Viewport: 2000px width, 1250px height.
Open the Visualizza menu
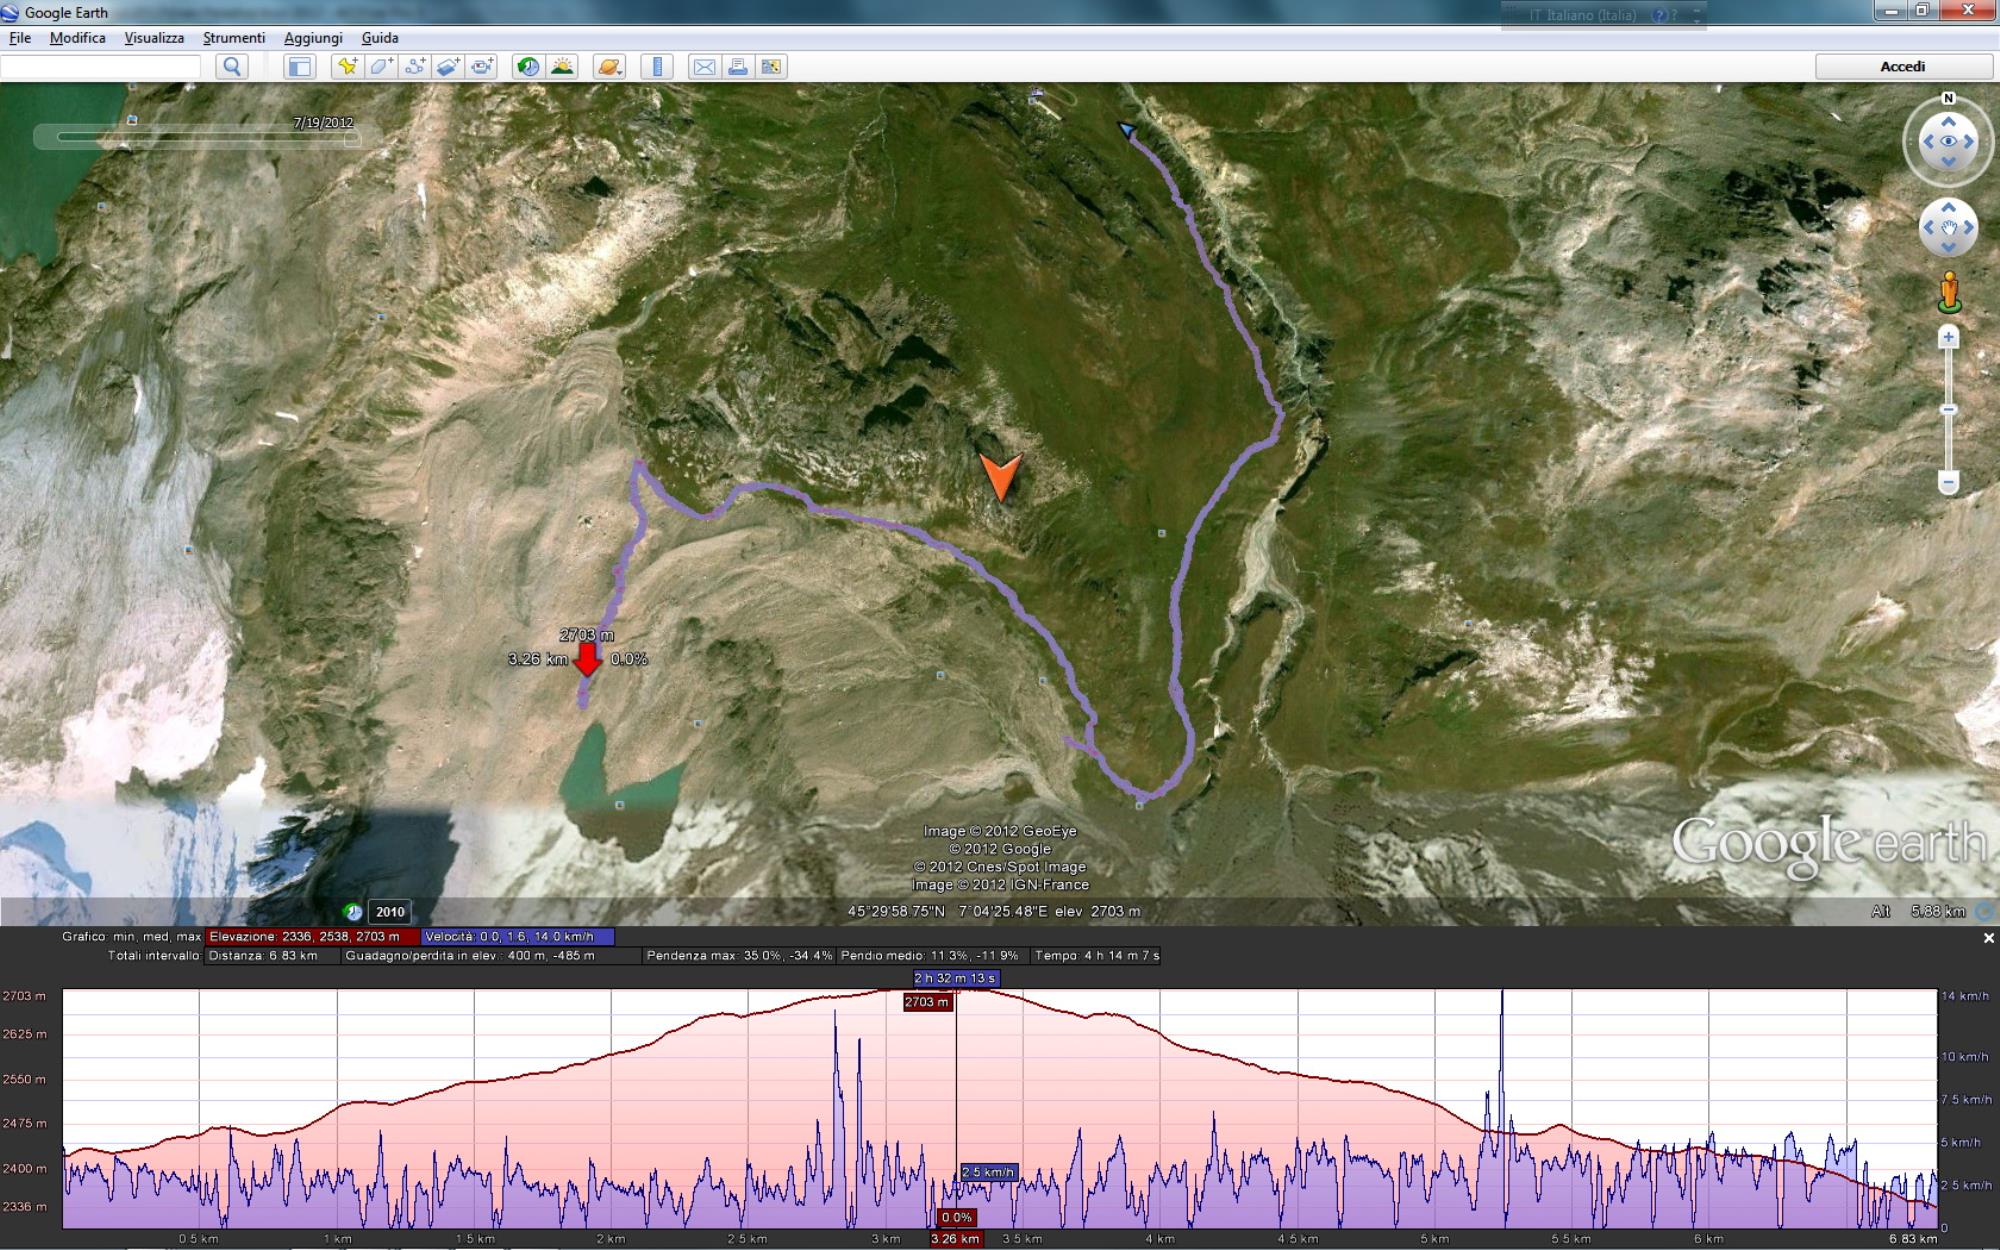[x=154, y=38]
